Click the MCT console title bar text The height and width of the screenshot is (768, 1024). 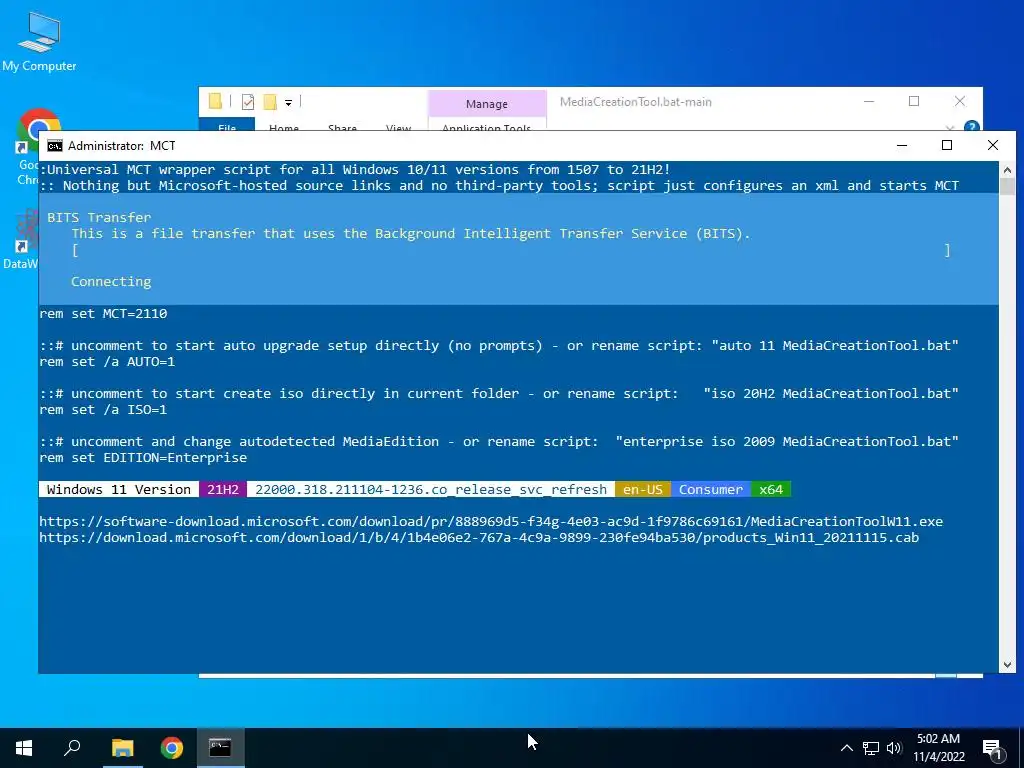(121, 146)
